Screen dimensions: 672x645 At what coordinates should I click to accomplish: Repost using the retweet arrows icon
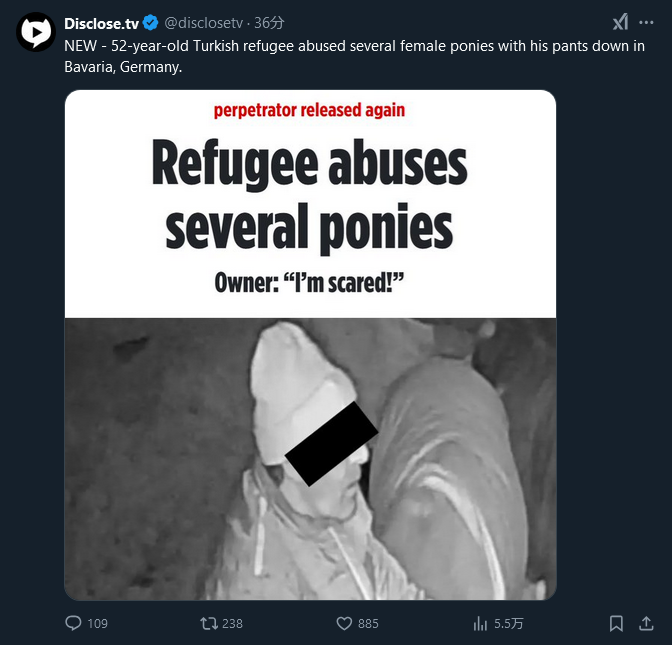[x=209, y=623]
